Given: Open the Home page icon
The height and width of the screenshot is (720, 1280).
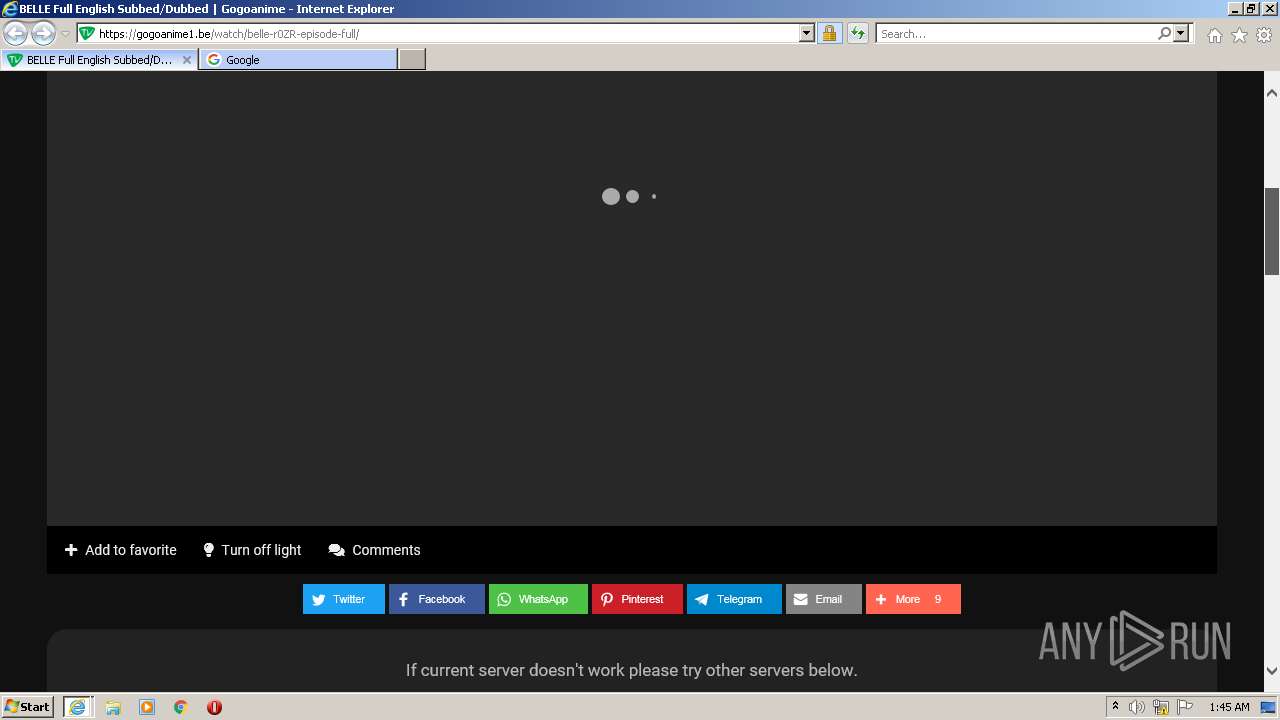Looking at the screenshot, I should click(x=1214, y=35).
